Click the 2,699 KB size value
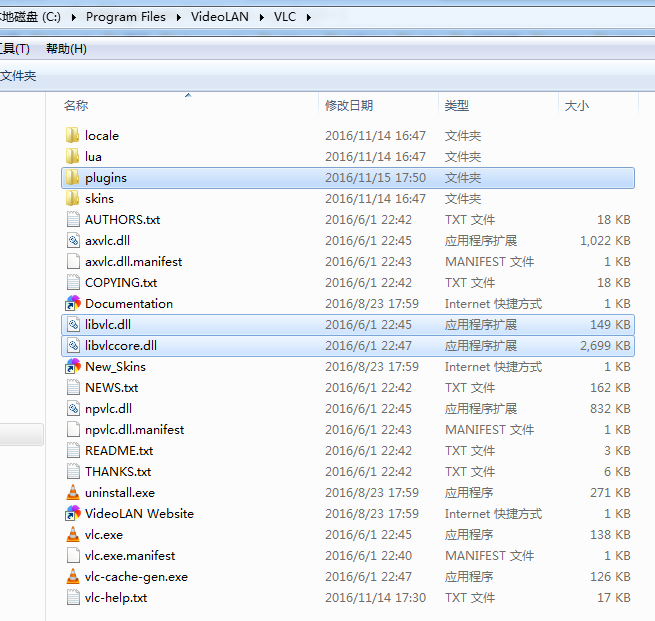Image resolution: width=655 pixels, height=621 pixels. [605, 346]
